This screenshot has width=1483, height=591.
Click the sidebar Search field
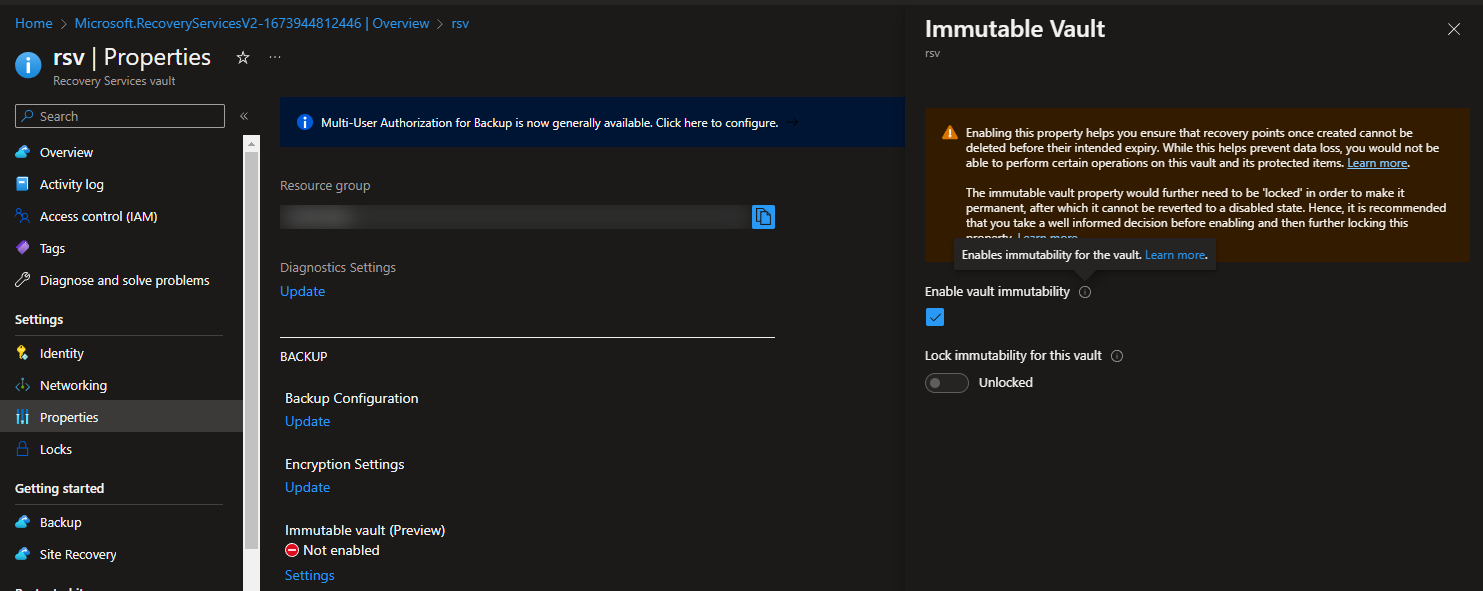tap(120, 116)
